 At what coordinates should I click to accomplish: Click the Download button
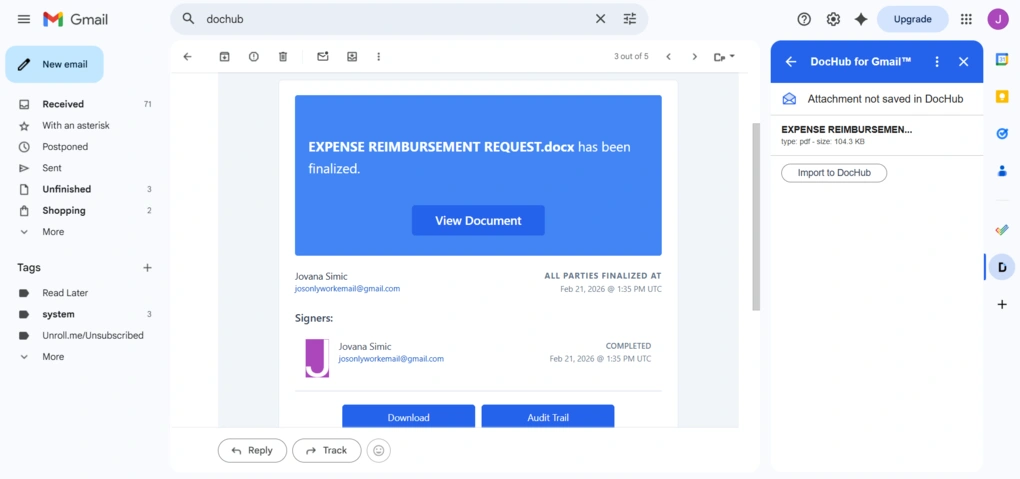409,417
